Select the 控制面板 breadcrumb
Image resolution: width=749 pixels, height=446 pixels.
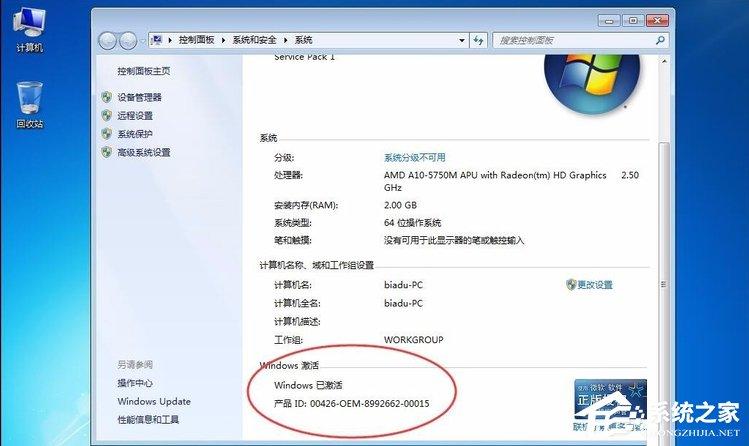tap(196, 40)
